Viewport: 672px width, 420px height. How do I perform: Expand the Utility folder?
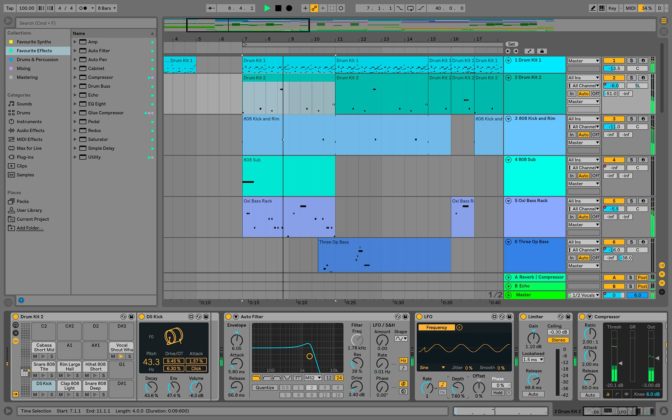tap(75, 157)
